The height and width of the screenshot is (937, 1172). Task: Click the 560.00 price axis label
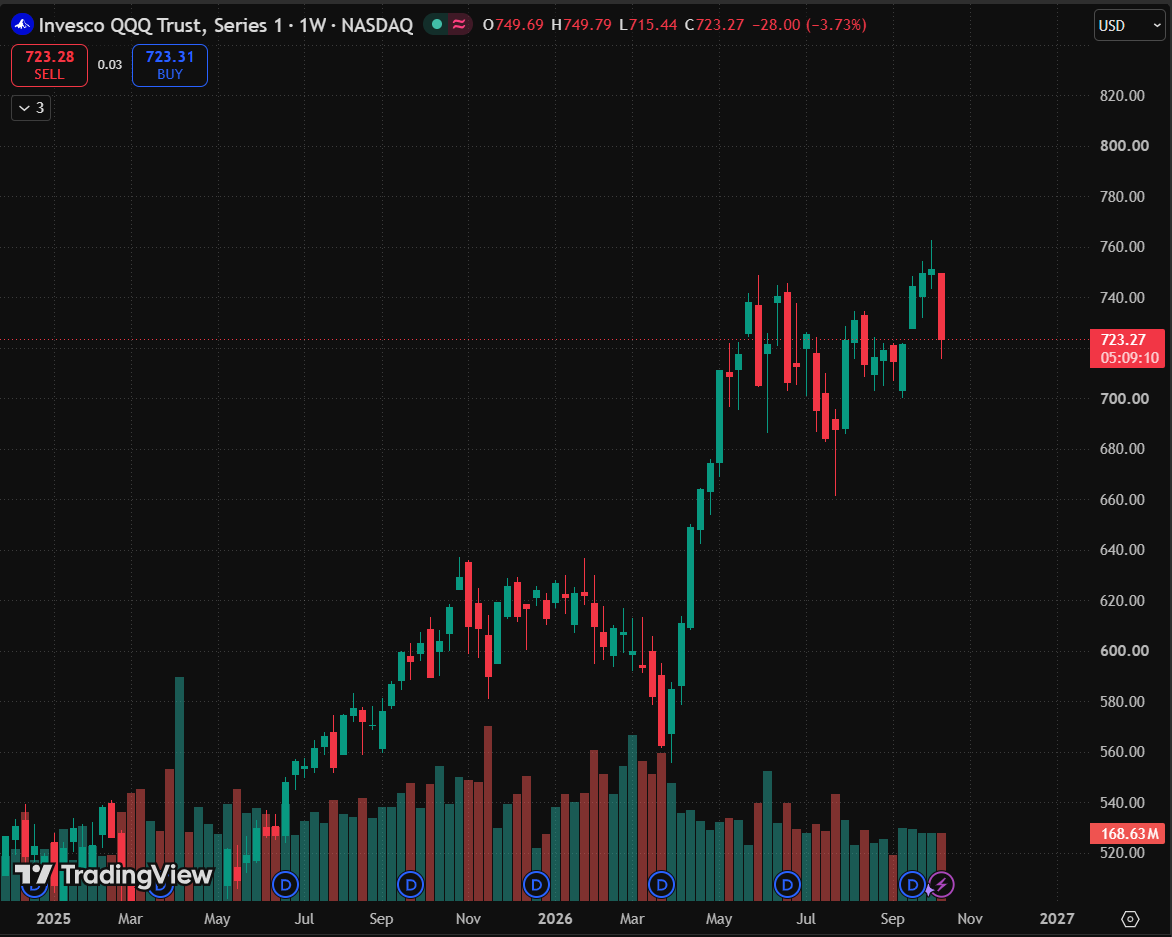(x=1122, y=751)
